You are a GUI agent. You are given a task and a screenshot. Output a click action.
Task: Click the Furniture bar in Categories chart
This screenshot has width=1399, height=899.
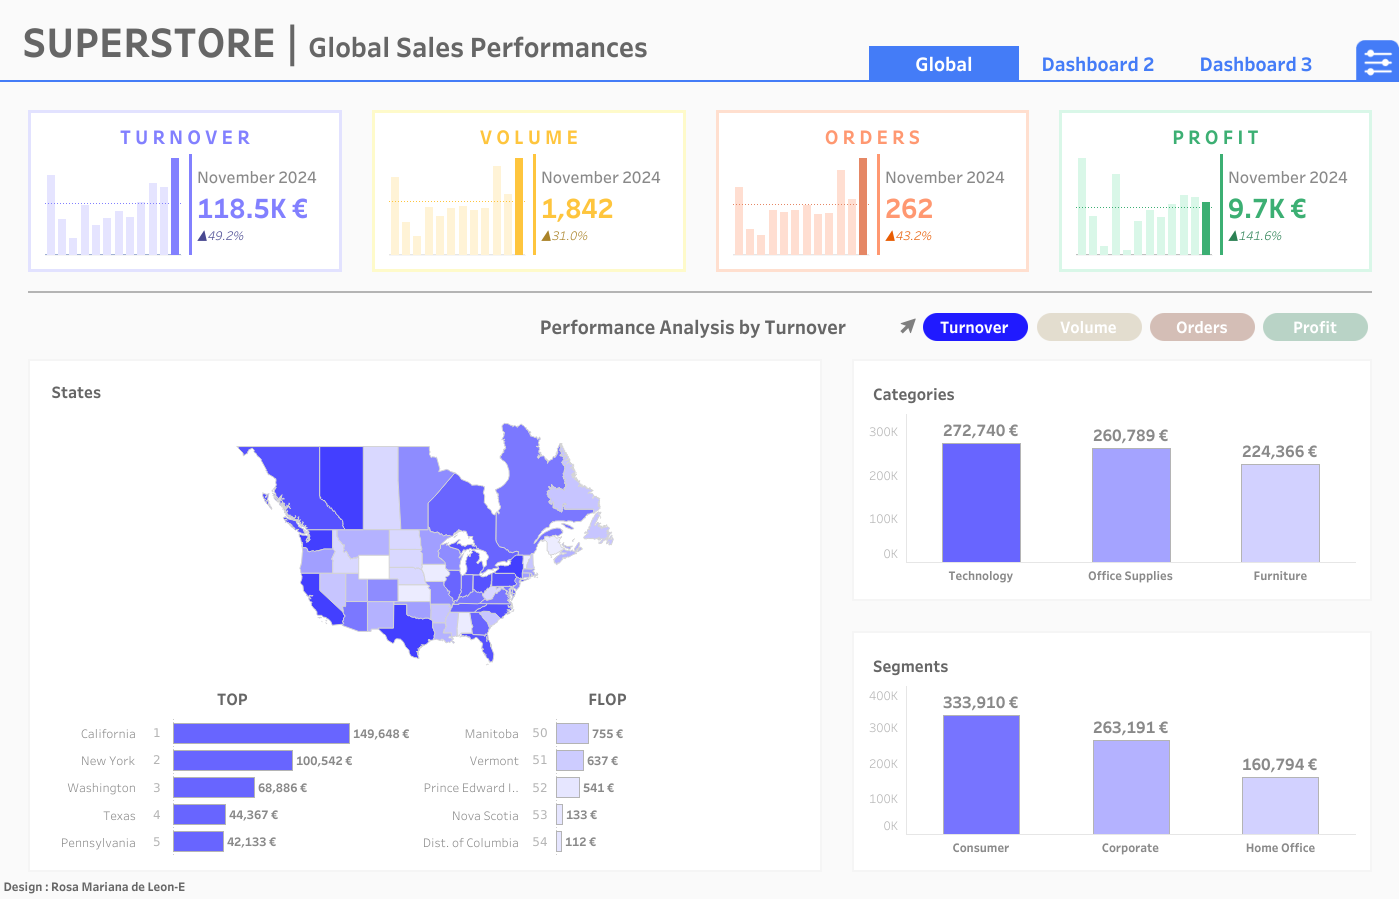(x=1280, y=515)
